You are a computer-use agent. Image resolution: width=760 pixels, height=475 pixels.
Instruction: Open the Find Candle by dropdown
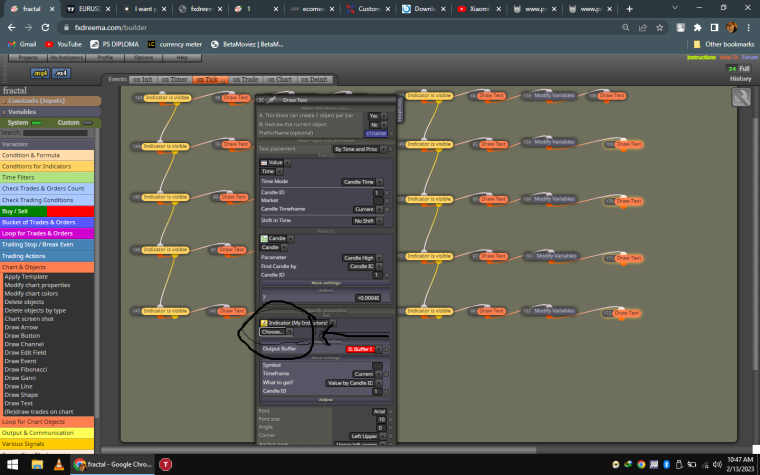point(365,267)
